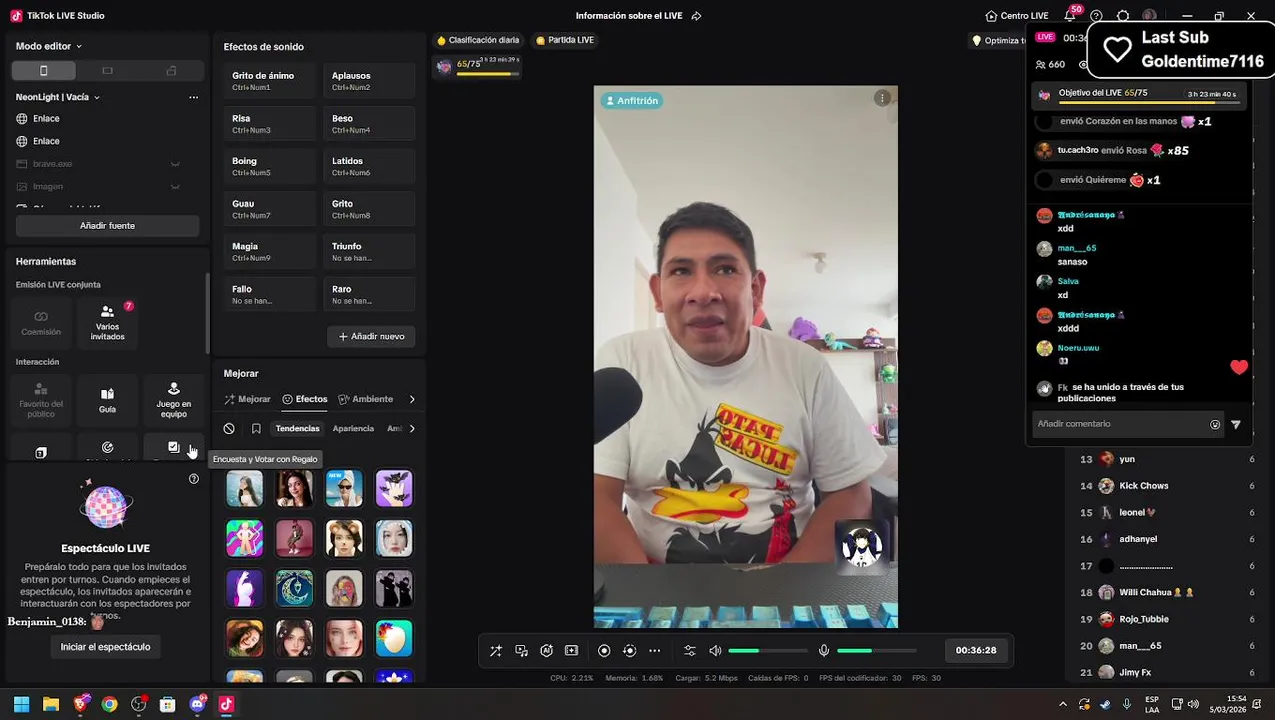Play the Risa sound effect
The image size is (1275, 720).
(x=270, y=124)
